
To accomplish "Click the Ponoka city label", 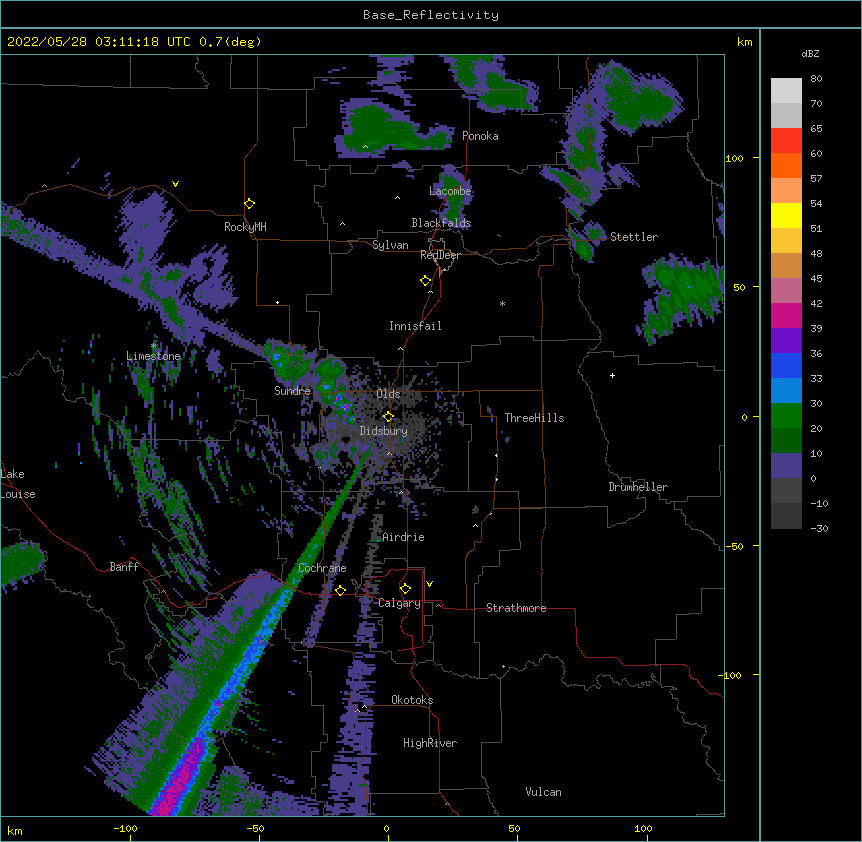I will coord(480,136).
